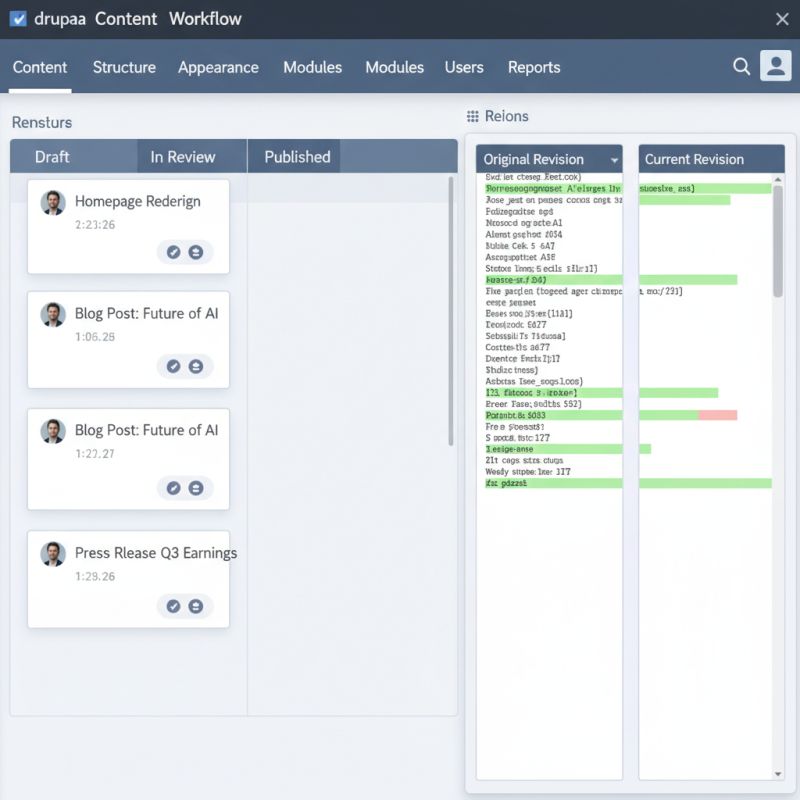
Task: Select the highlighted diff line starting with '123'
Action: [554, 393]
